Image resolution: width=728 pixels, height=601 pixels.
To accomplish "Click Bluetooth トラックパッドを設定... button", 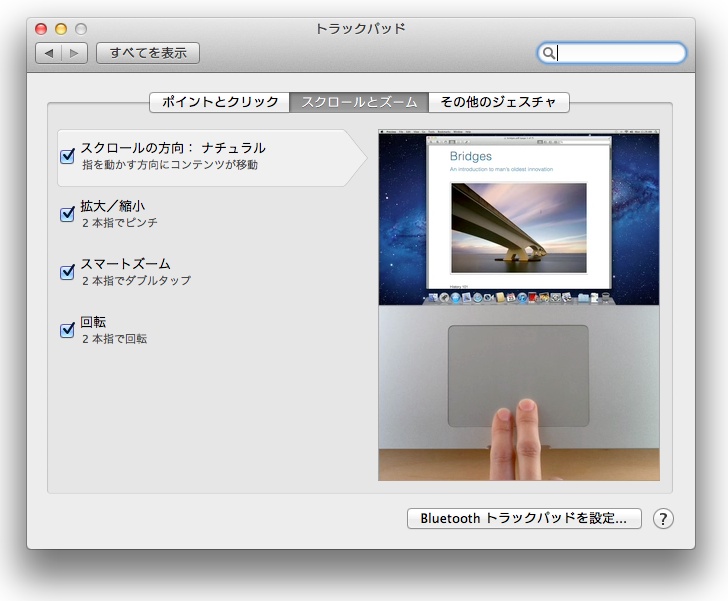I will pyautogui.click(x=524, y=518).
